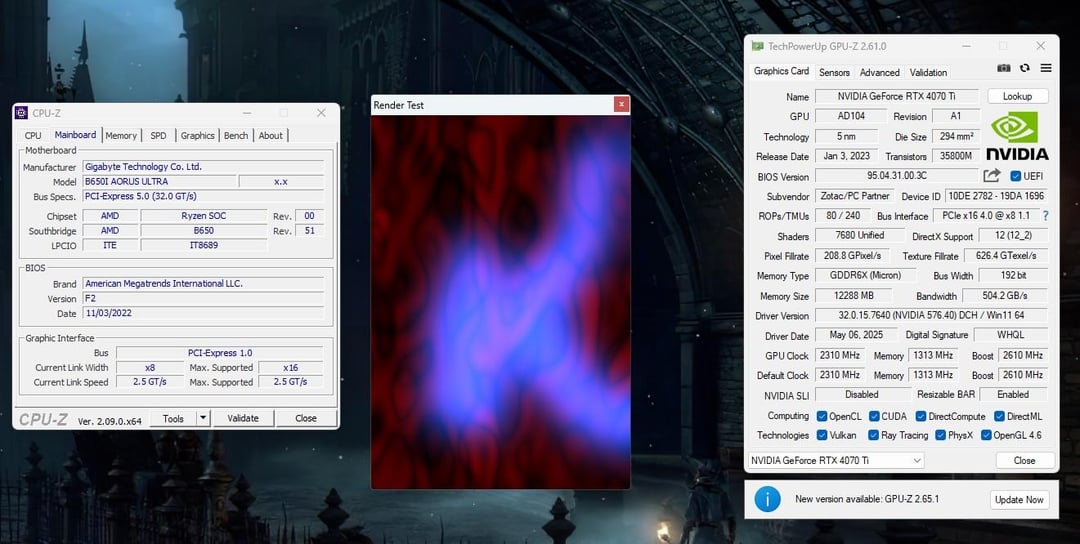This screenshot has height=544, width=1080.
Task: Click the CPU-Z title bar app icon
Action: click(x=21, y=113)
